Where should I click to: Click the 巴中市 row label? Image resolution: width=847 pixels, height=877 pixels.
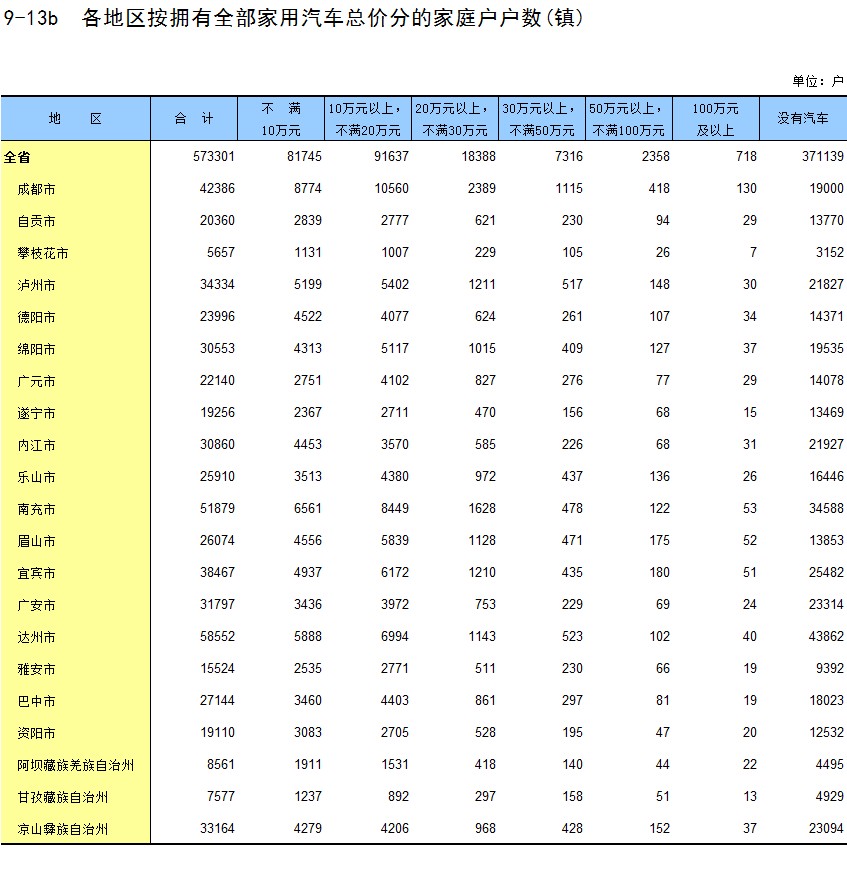click(x=36, y=701)
